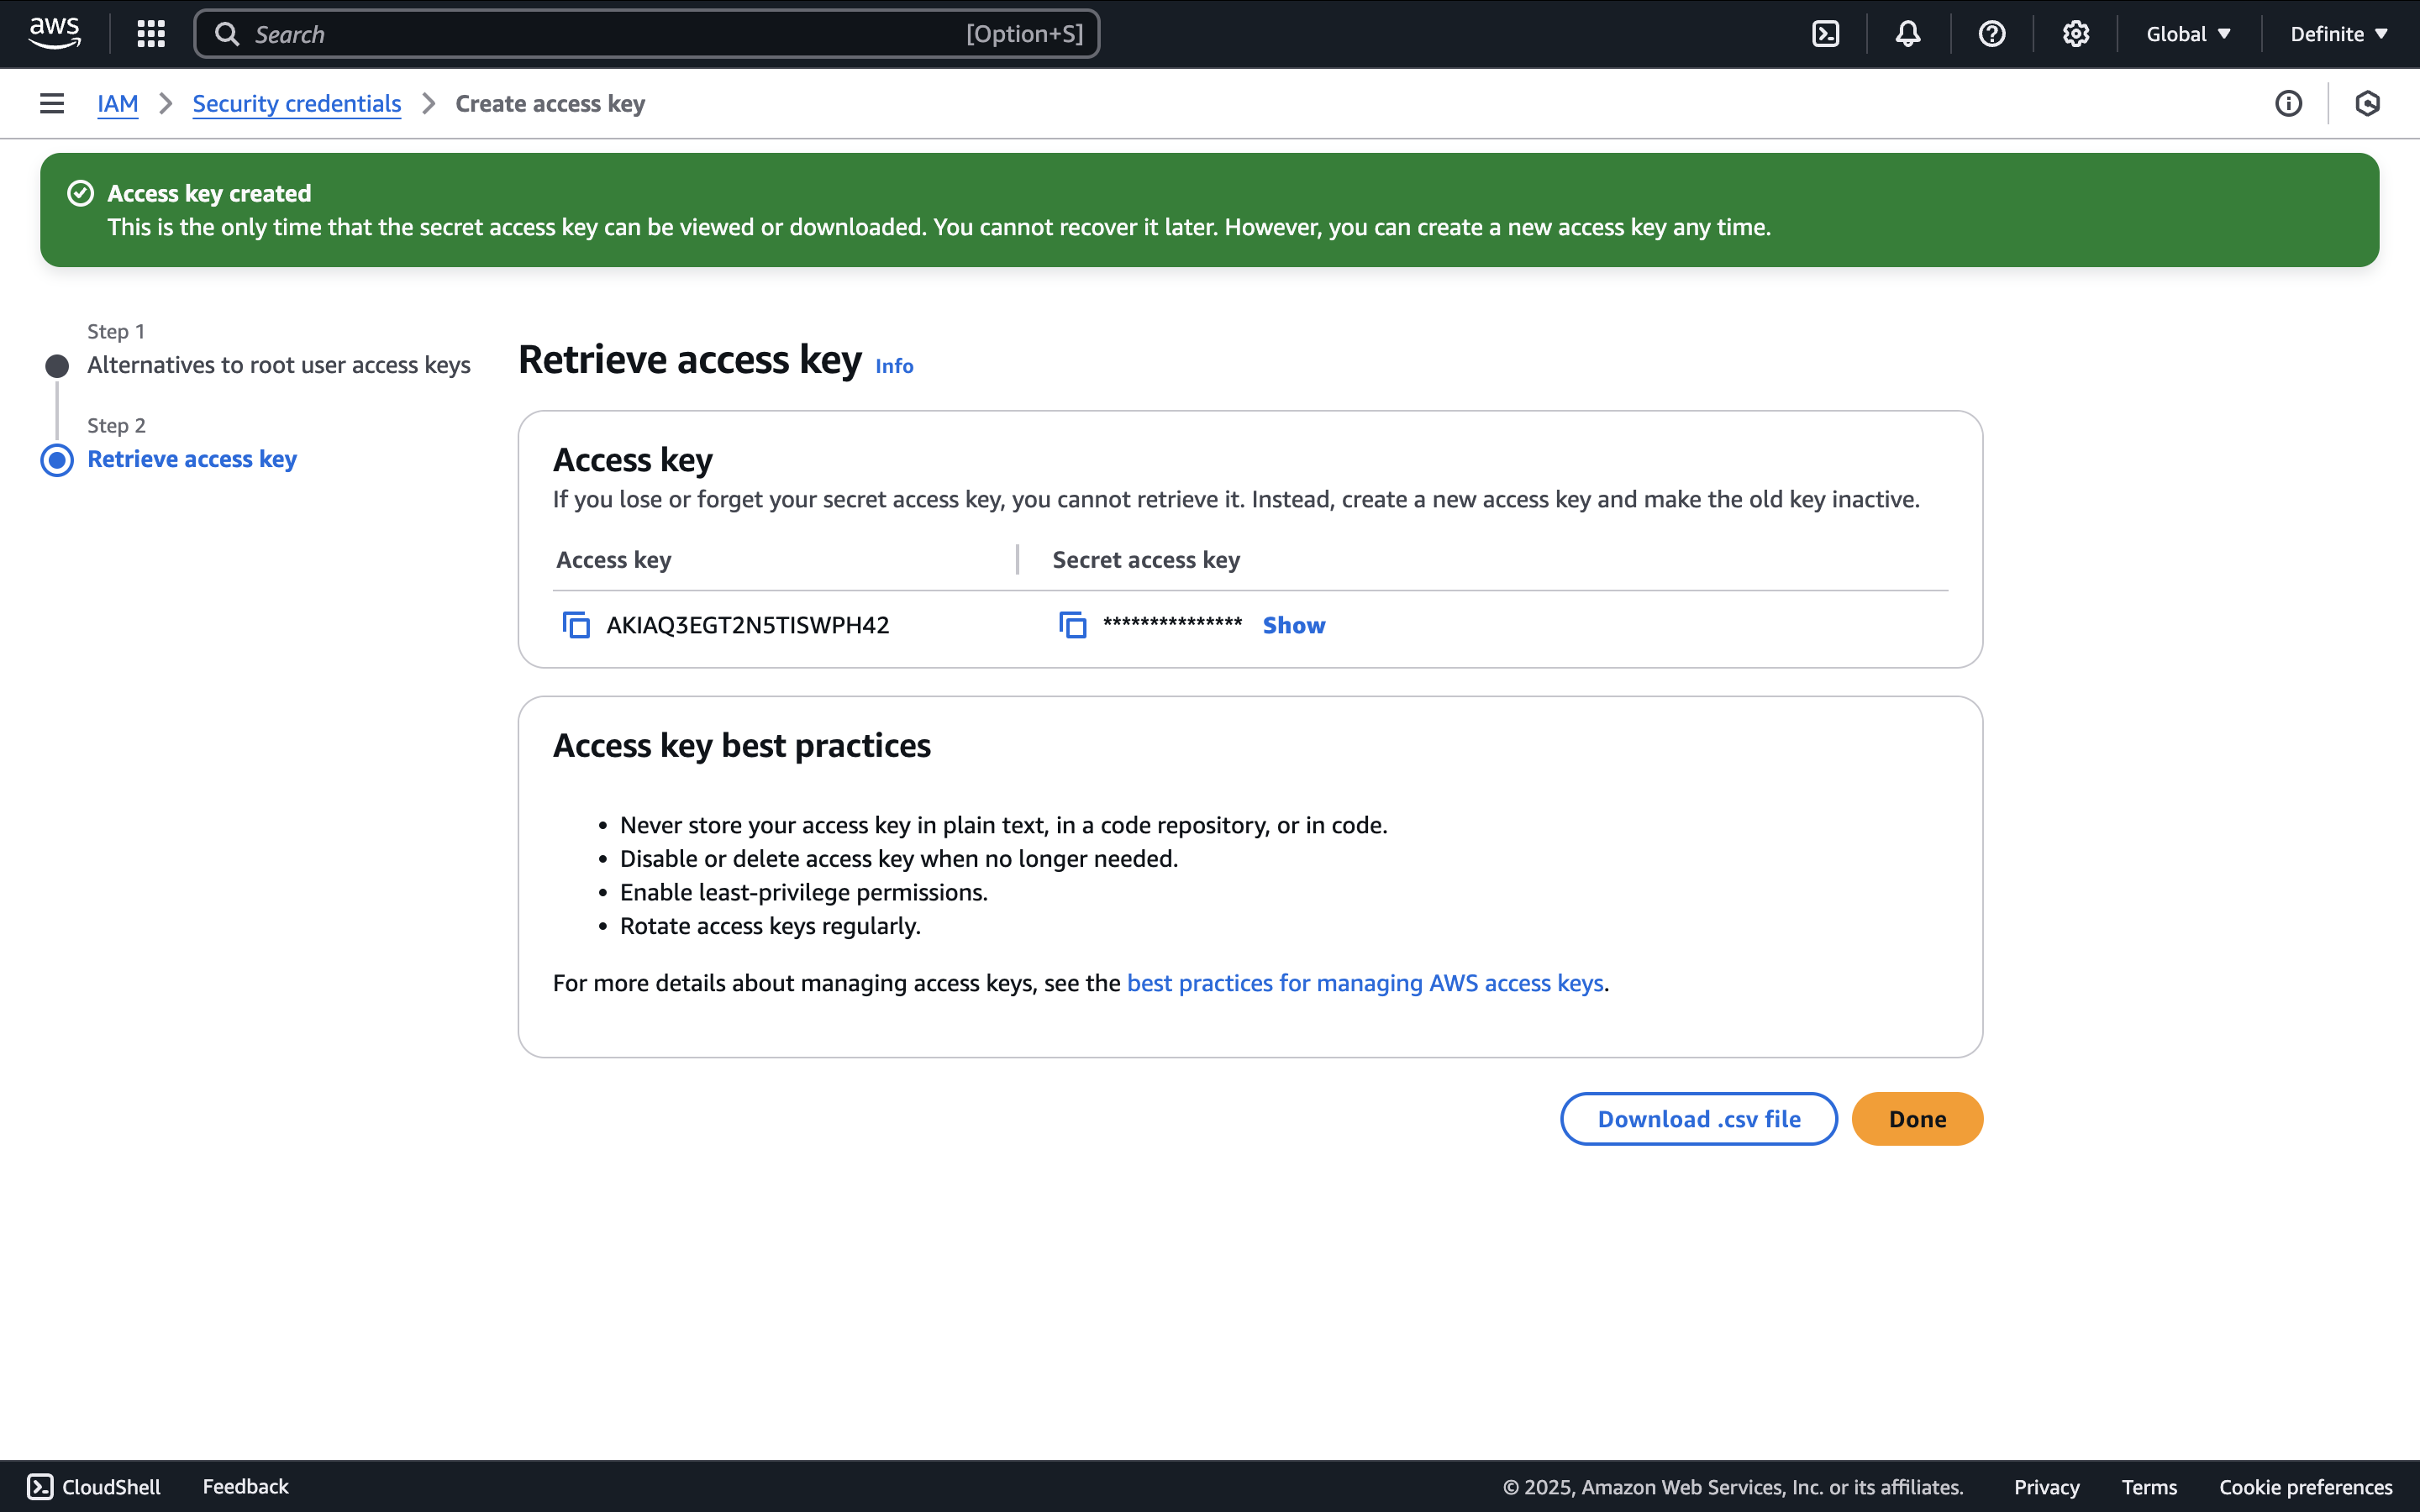
Task: Open the AWS services grid menu
Action: point(151,34)
